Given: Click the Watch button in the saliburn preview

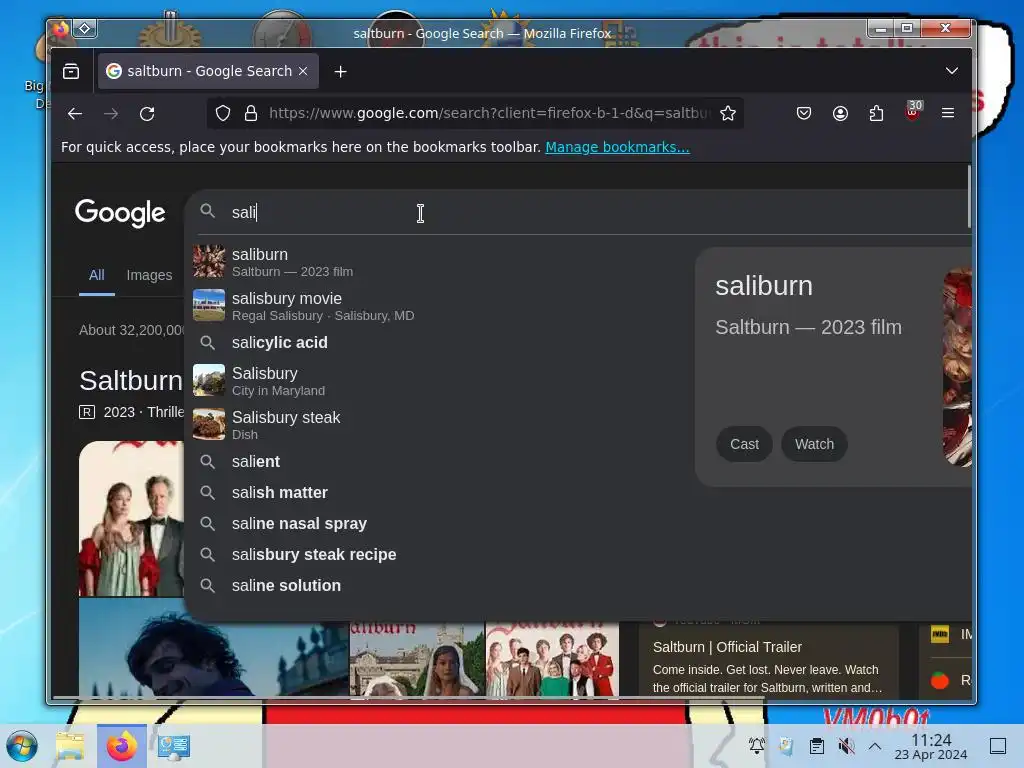Looking at the screenshot, I should 814,444.
